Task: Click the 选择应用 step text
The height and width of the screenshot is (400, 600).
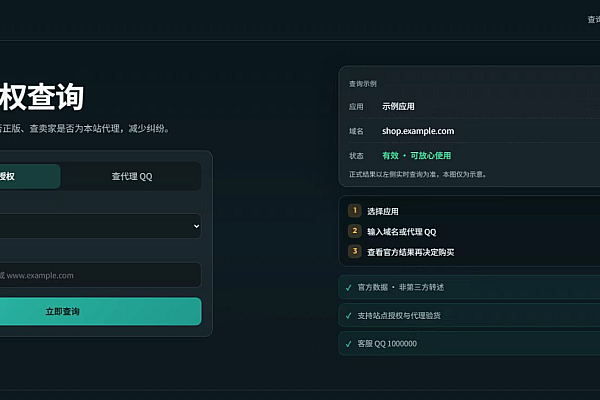Action: click(x=383, y=211)
